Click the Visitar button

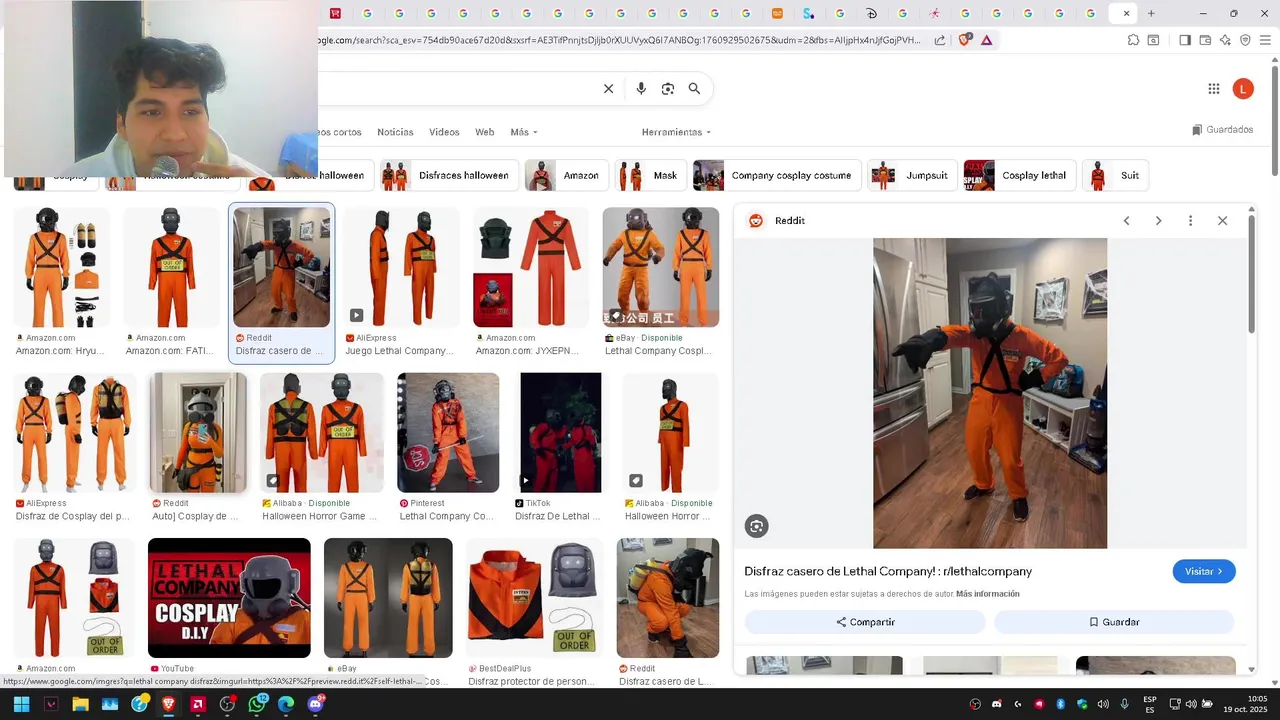tap(1204, 571)
